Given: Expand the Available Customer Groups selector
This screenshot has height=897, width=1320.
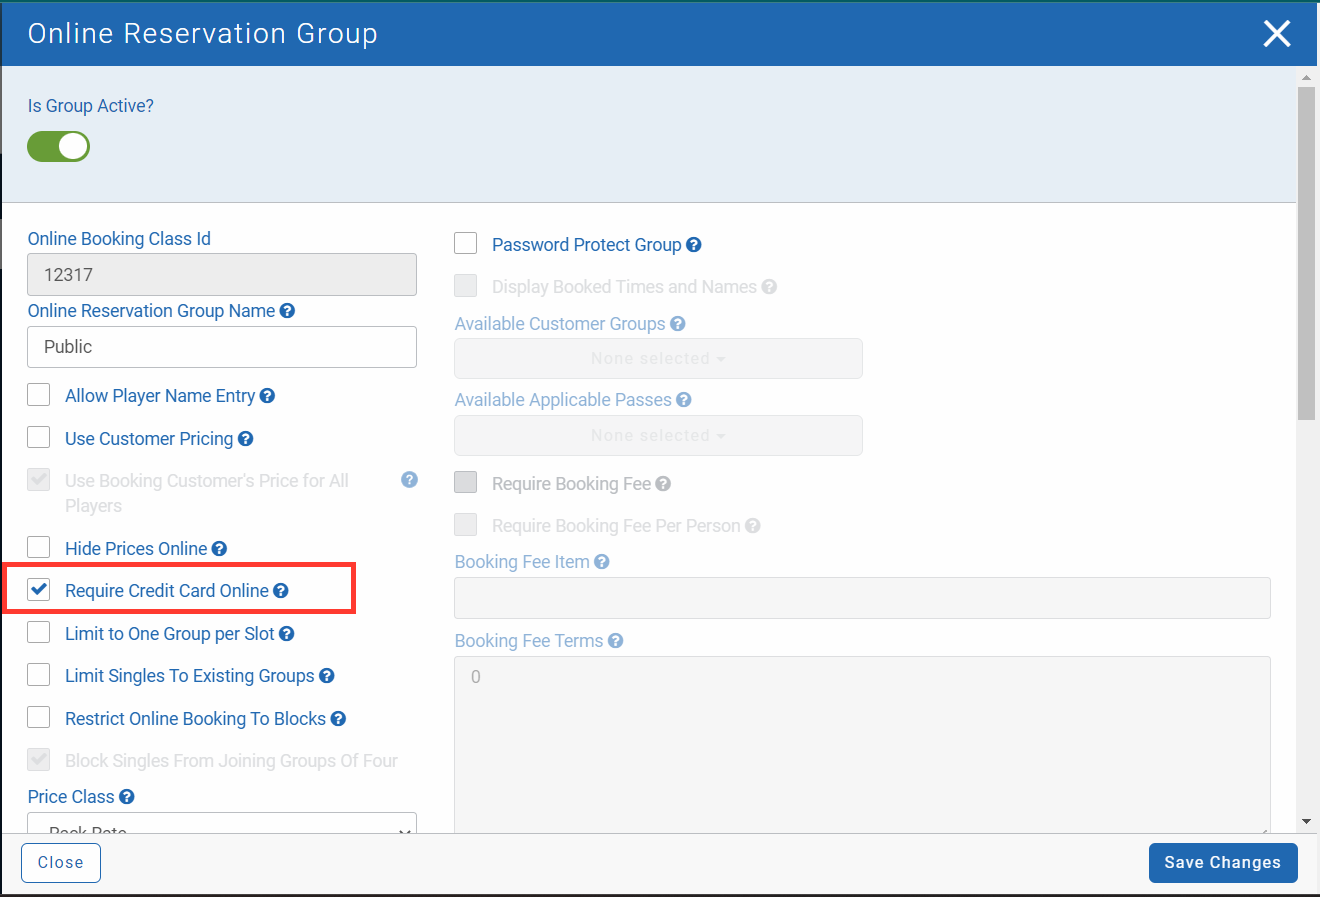Looking at the screenshot, I should [x=658, y=358].
